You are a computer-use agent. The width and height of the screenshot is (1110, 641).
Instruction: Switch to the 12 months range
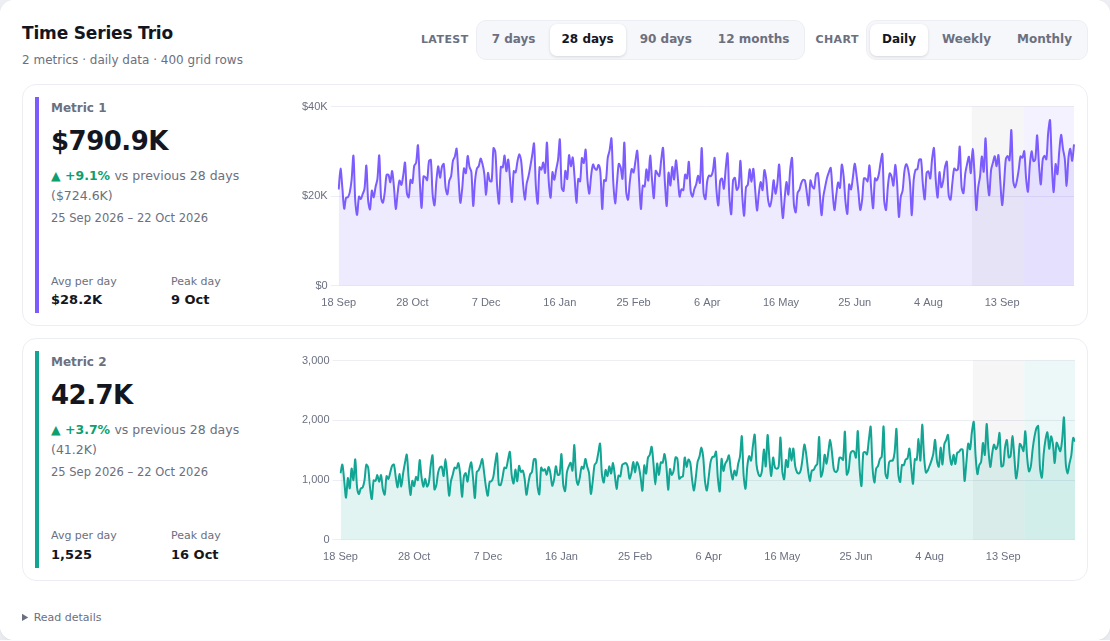[x=753, y=39]
